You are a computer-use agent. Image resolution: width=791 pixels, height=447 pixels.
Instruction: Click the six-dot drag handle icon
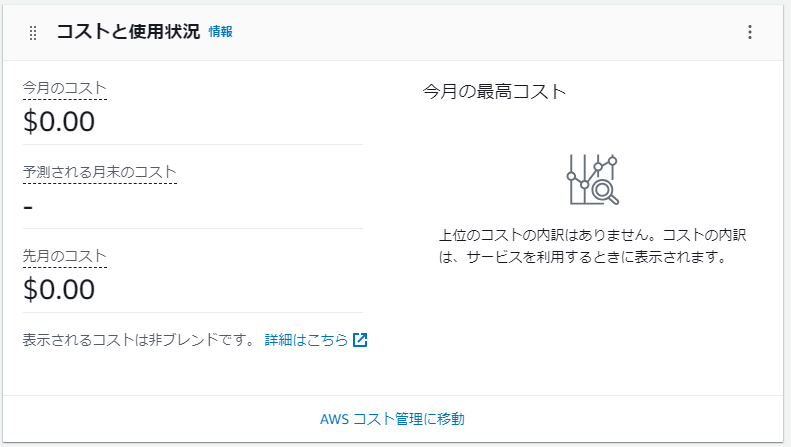click(33, 33)
